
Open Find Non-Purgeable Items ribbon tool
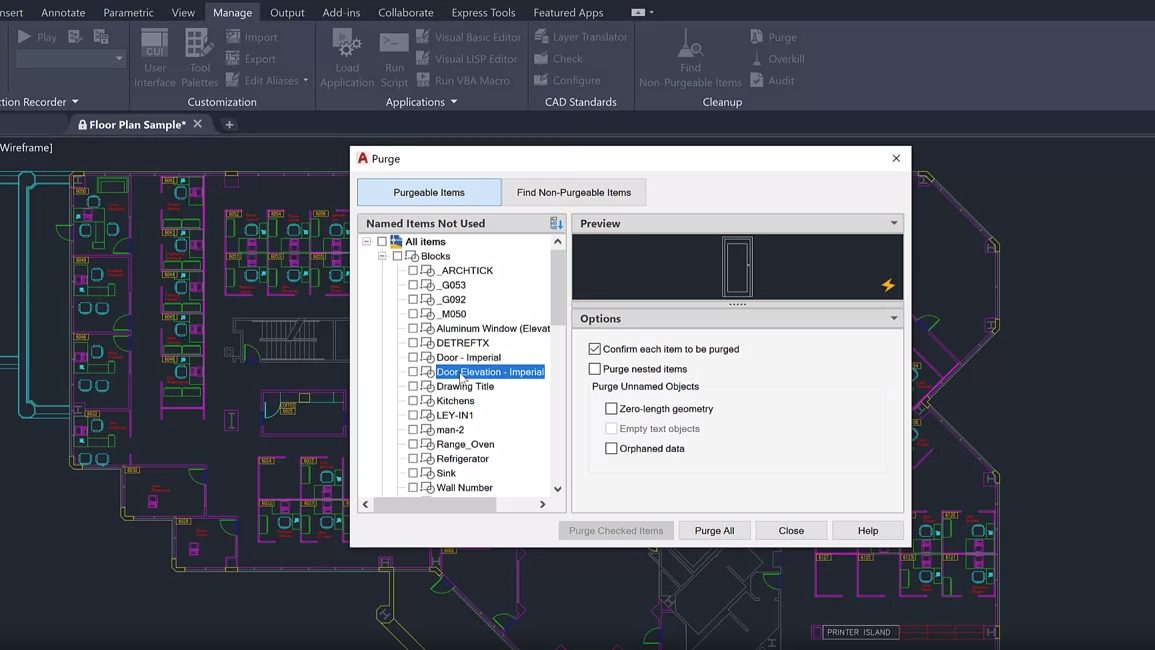(x=690, y=45)
